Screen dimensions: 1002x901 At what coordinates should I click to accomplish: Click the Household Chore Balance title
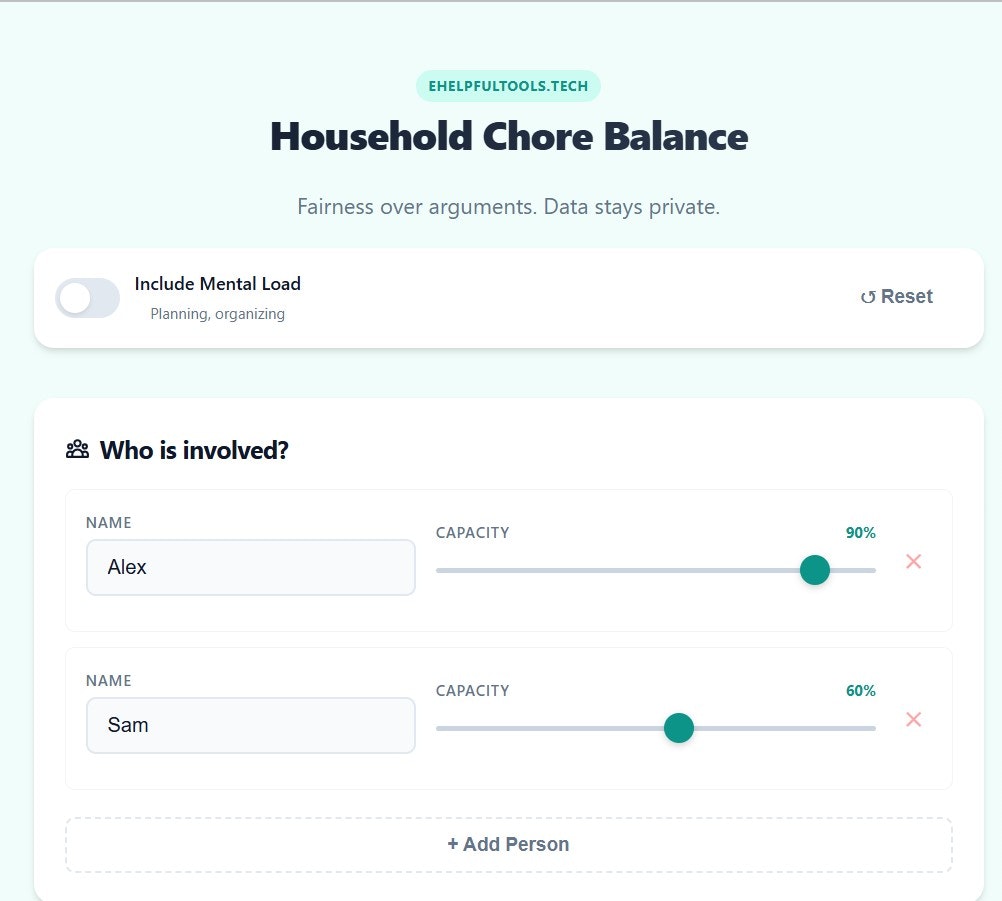(x=508, y=137)
